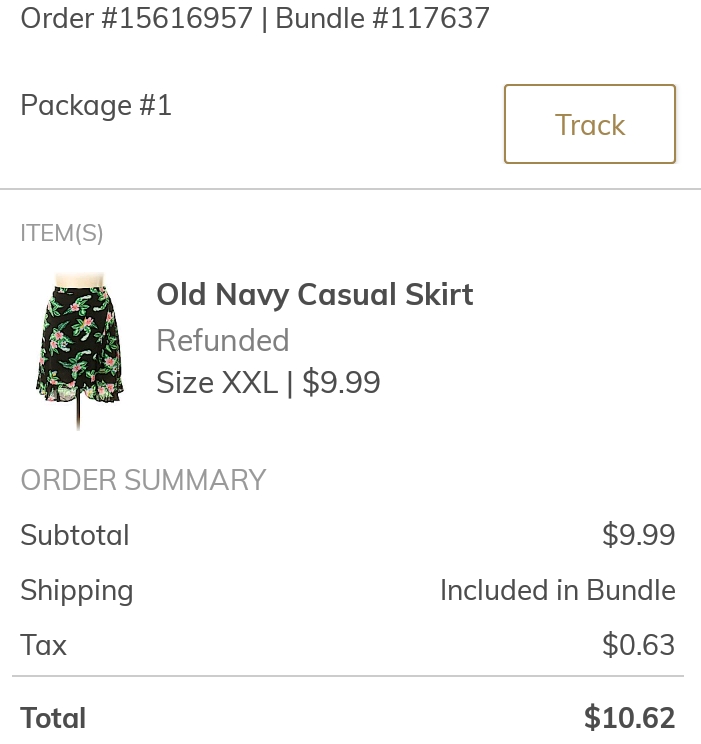Click the $10.62 total amount
Screen dimensions: 701x744
click(629, 718)
